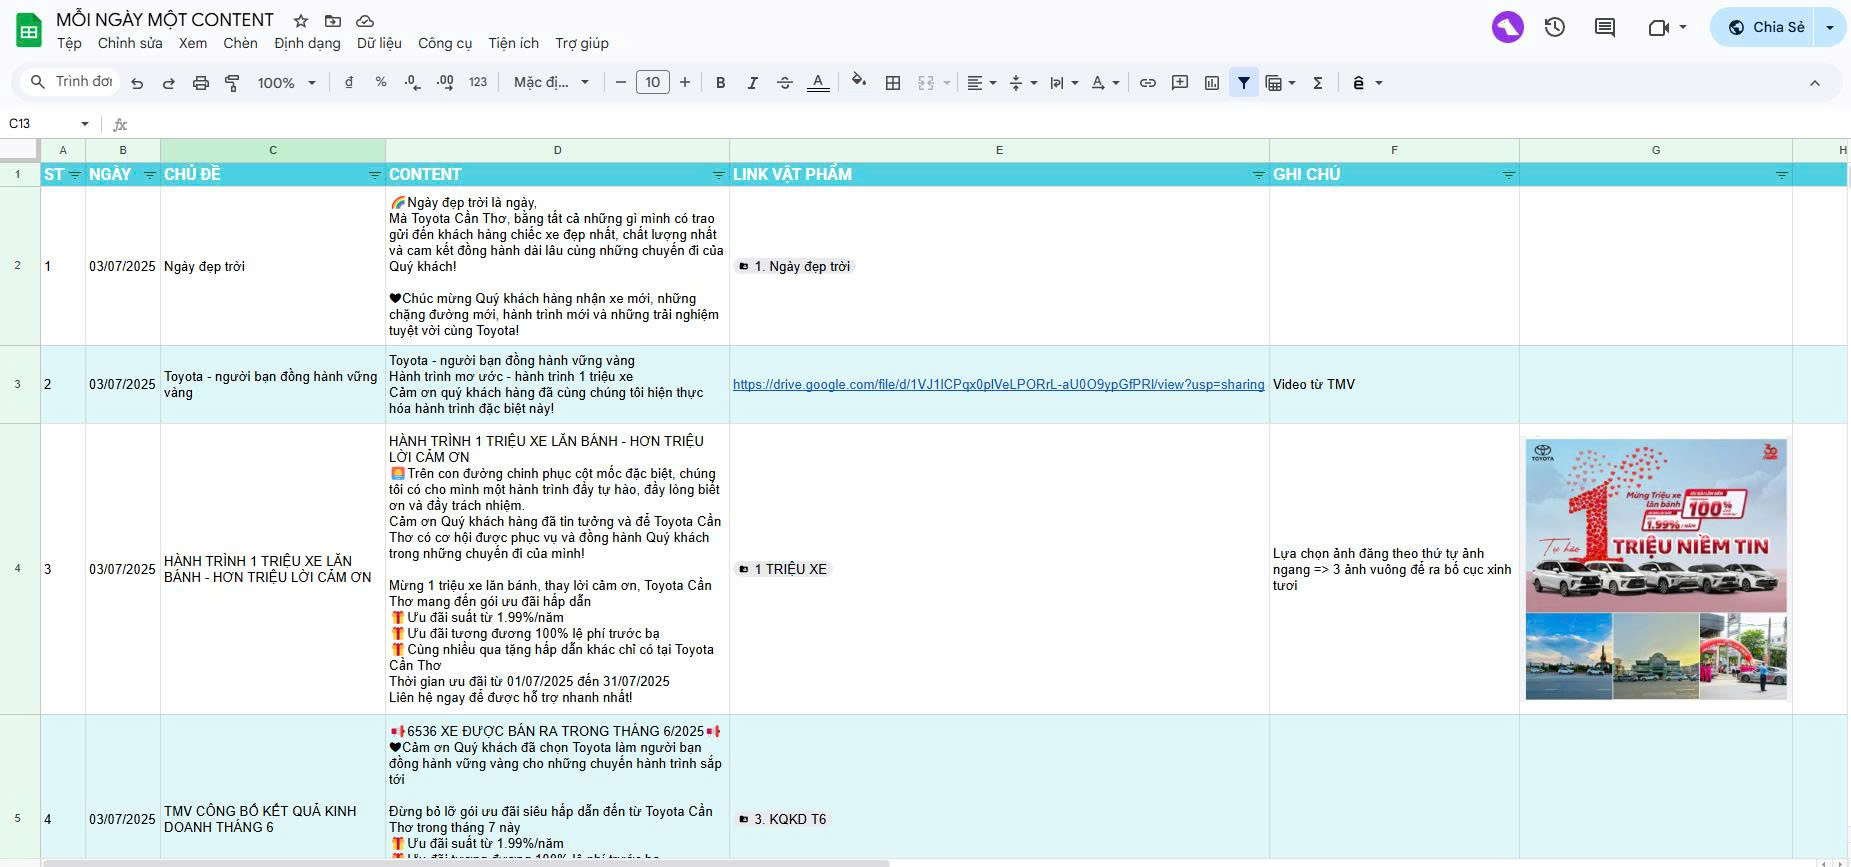Open the CONTENT column filter dropdown

pyautogui.click(x=718, y=175)
